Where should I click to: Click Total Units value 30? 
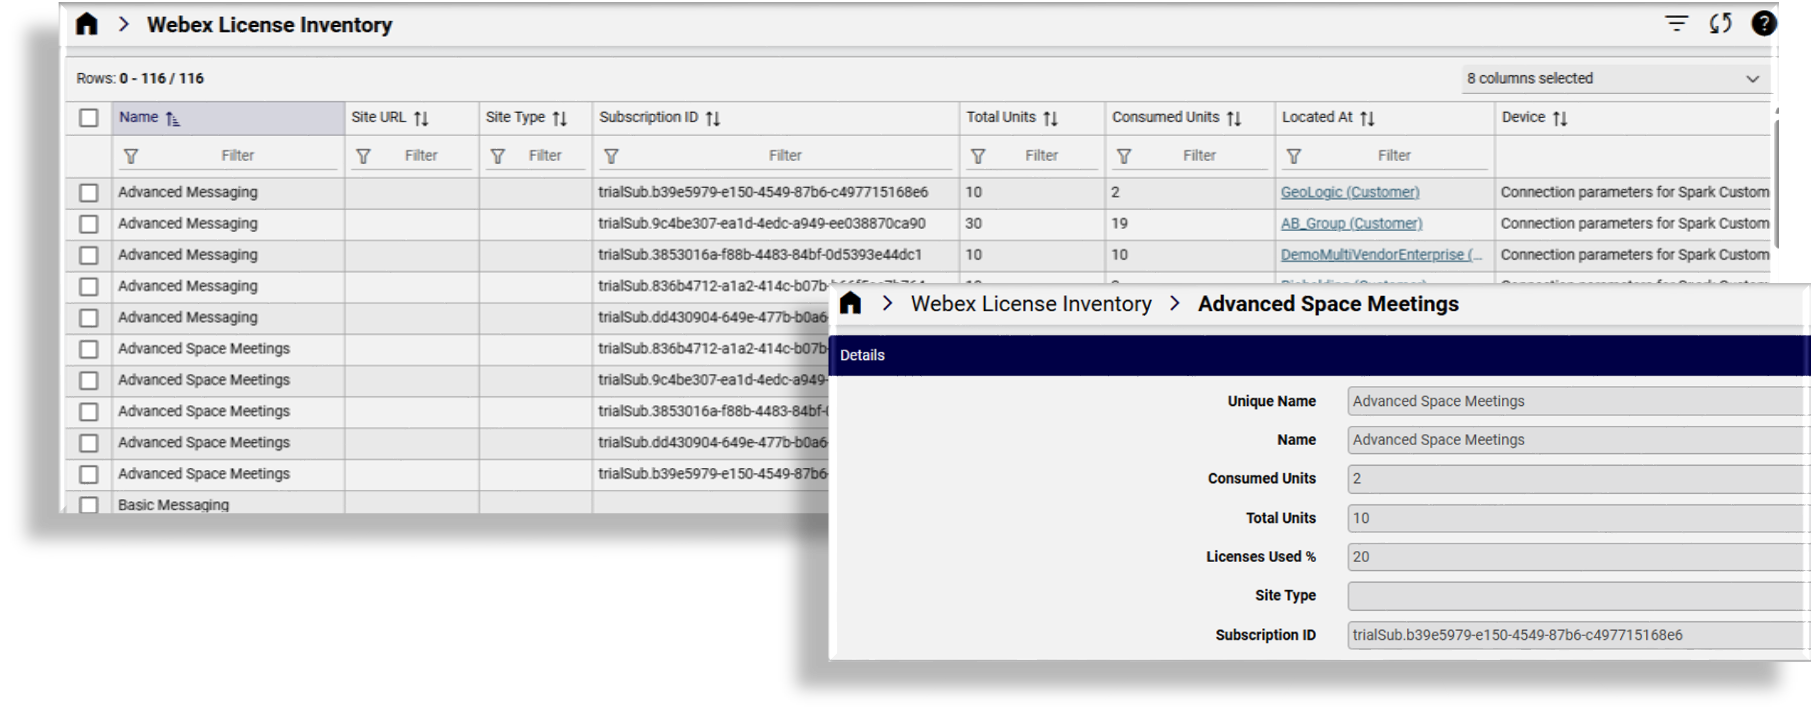[x=973, y=223]
